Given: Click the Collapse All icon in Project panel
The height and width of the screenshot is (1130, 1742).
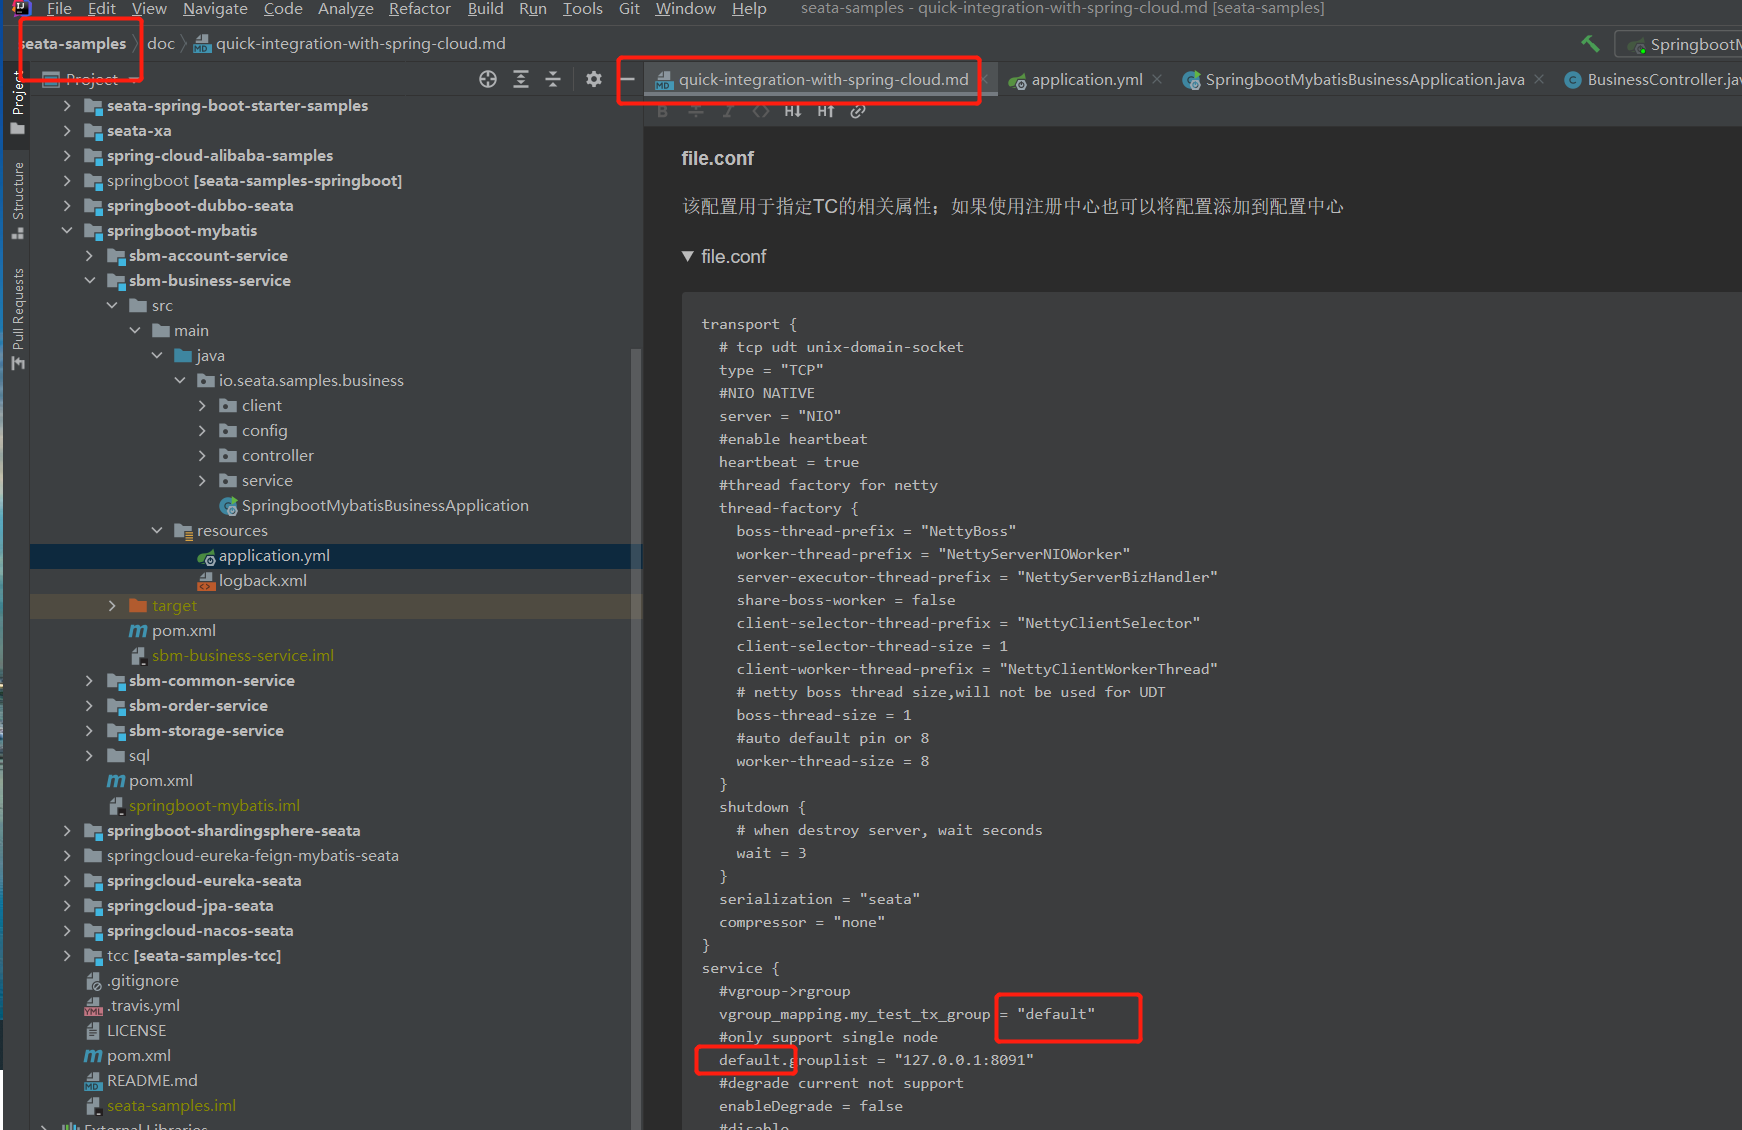Looking at the screenshot, I should 553,79.
